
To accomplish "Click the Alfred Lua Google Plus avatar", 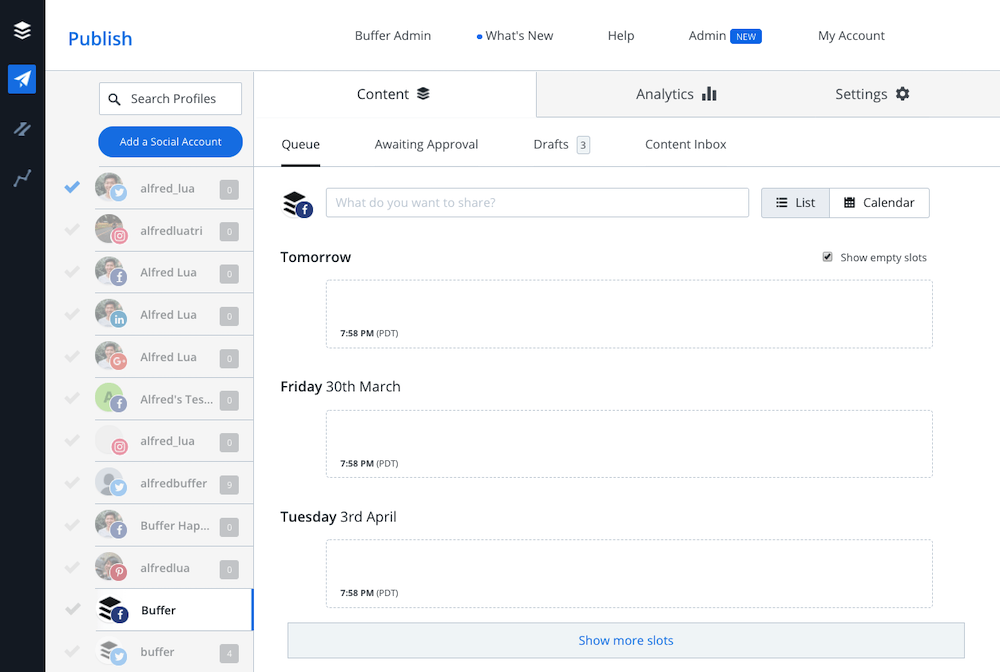I will pyautogui.click(x=111, y=356).
